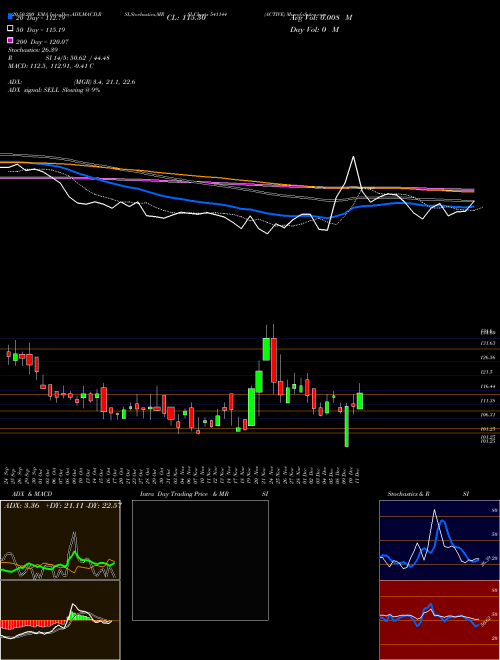Click the 131.63 price axis label
The width and height of the screenshot is (500, 660).
(x=488, y=343)
